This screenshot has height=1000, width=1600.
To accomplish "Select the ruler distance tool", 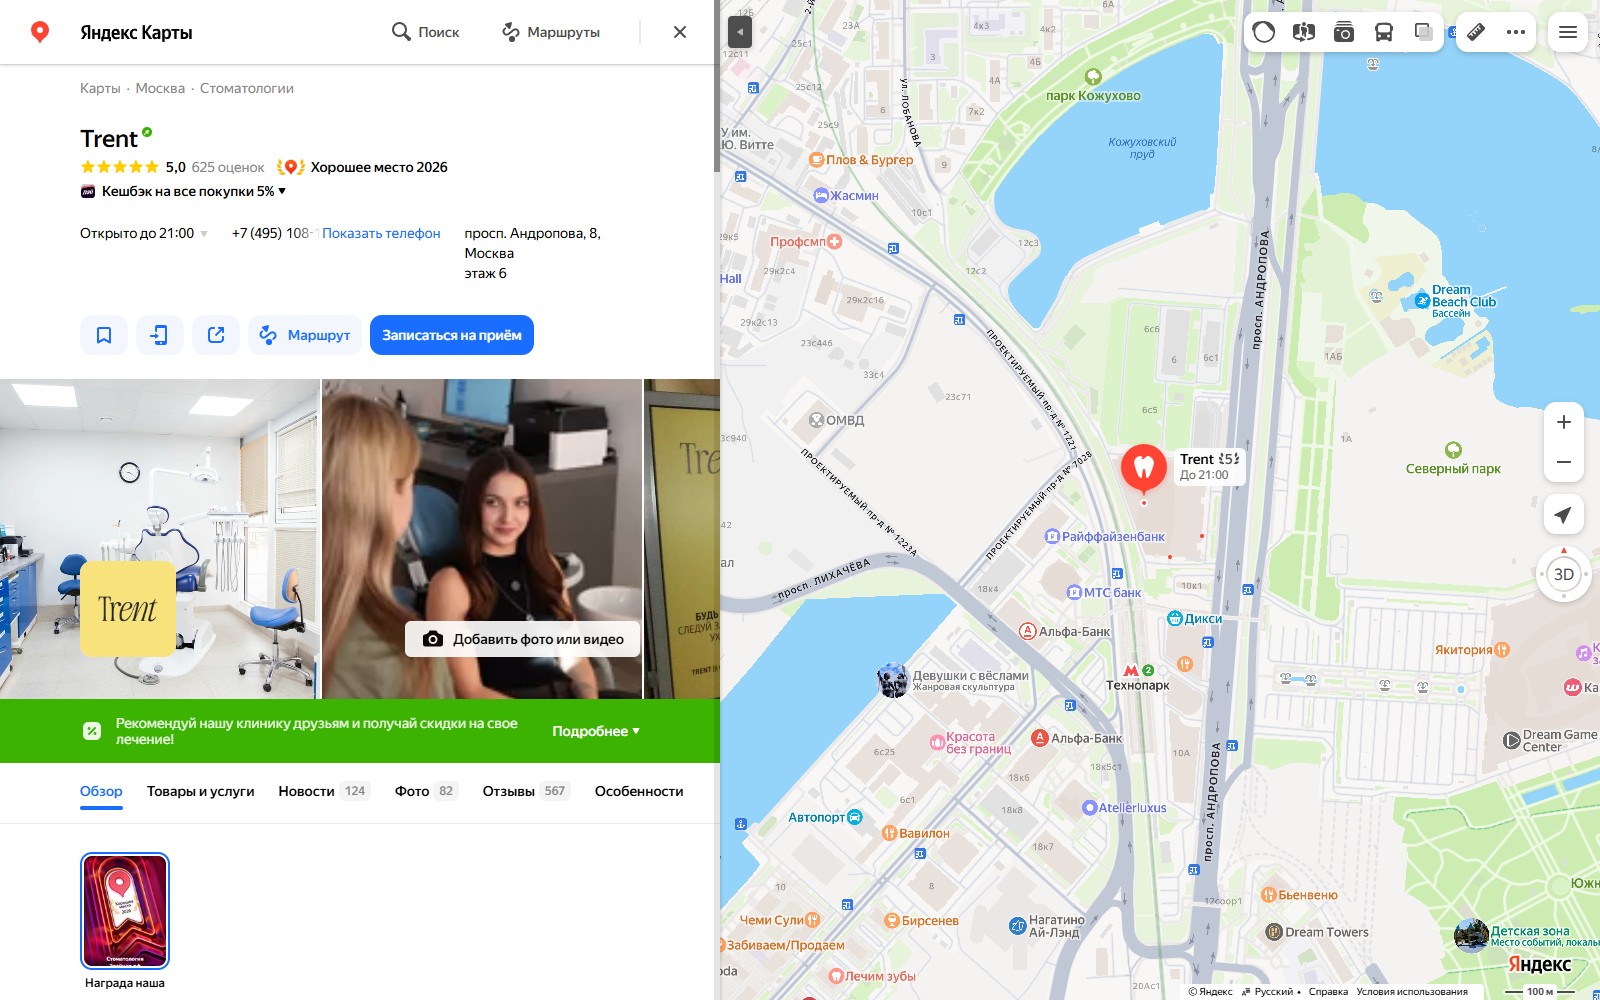I will tap(1476, 32).
